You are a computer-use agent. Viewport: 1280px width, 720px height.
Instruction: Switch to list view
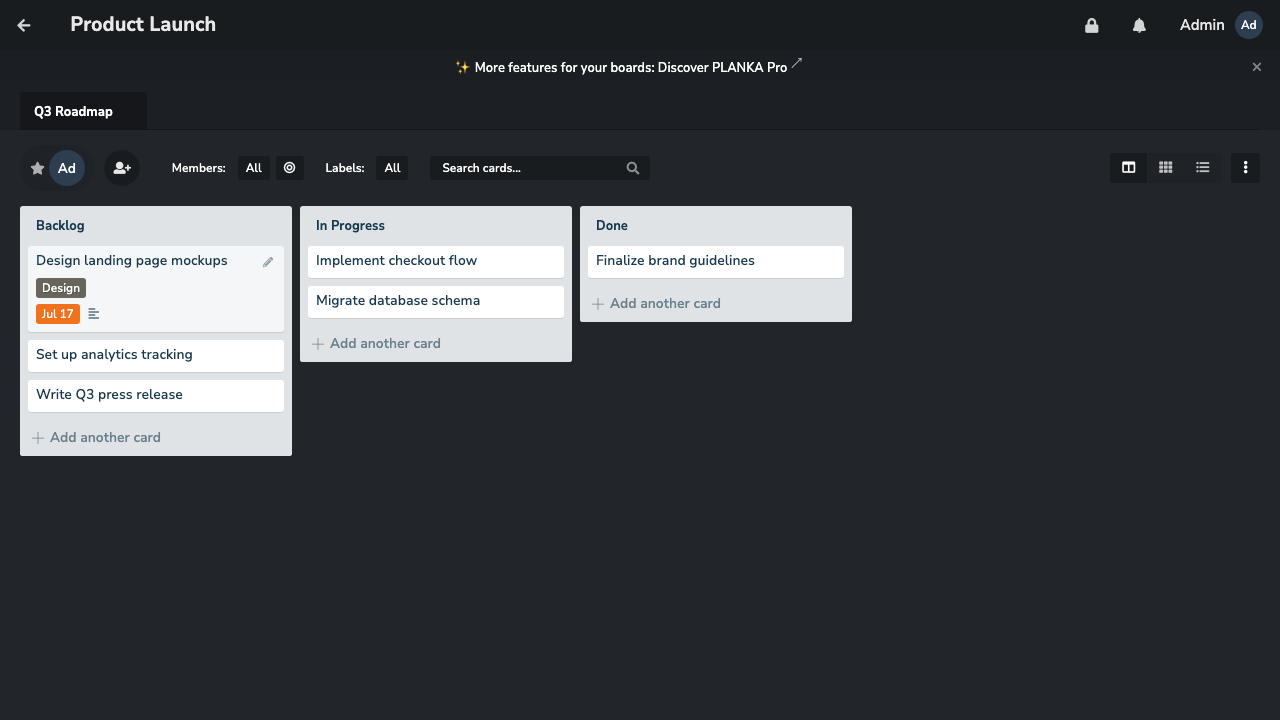point(1202,168)
